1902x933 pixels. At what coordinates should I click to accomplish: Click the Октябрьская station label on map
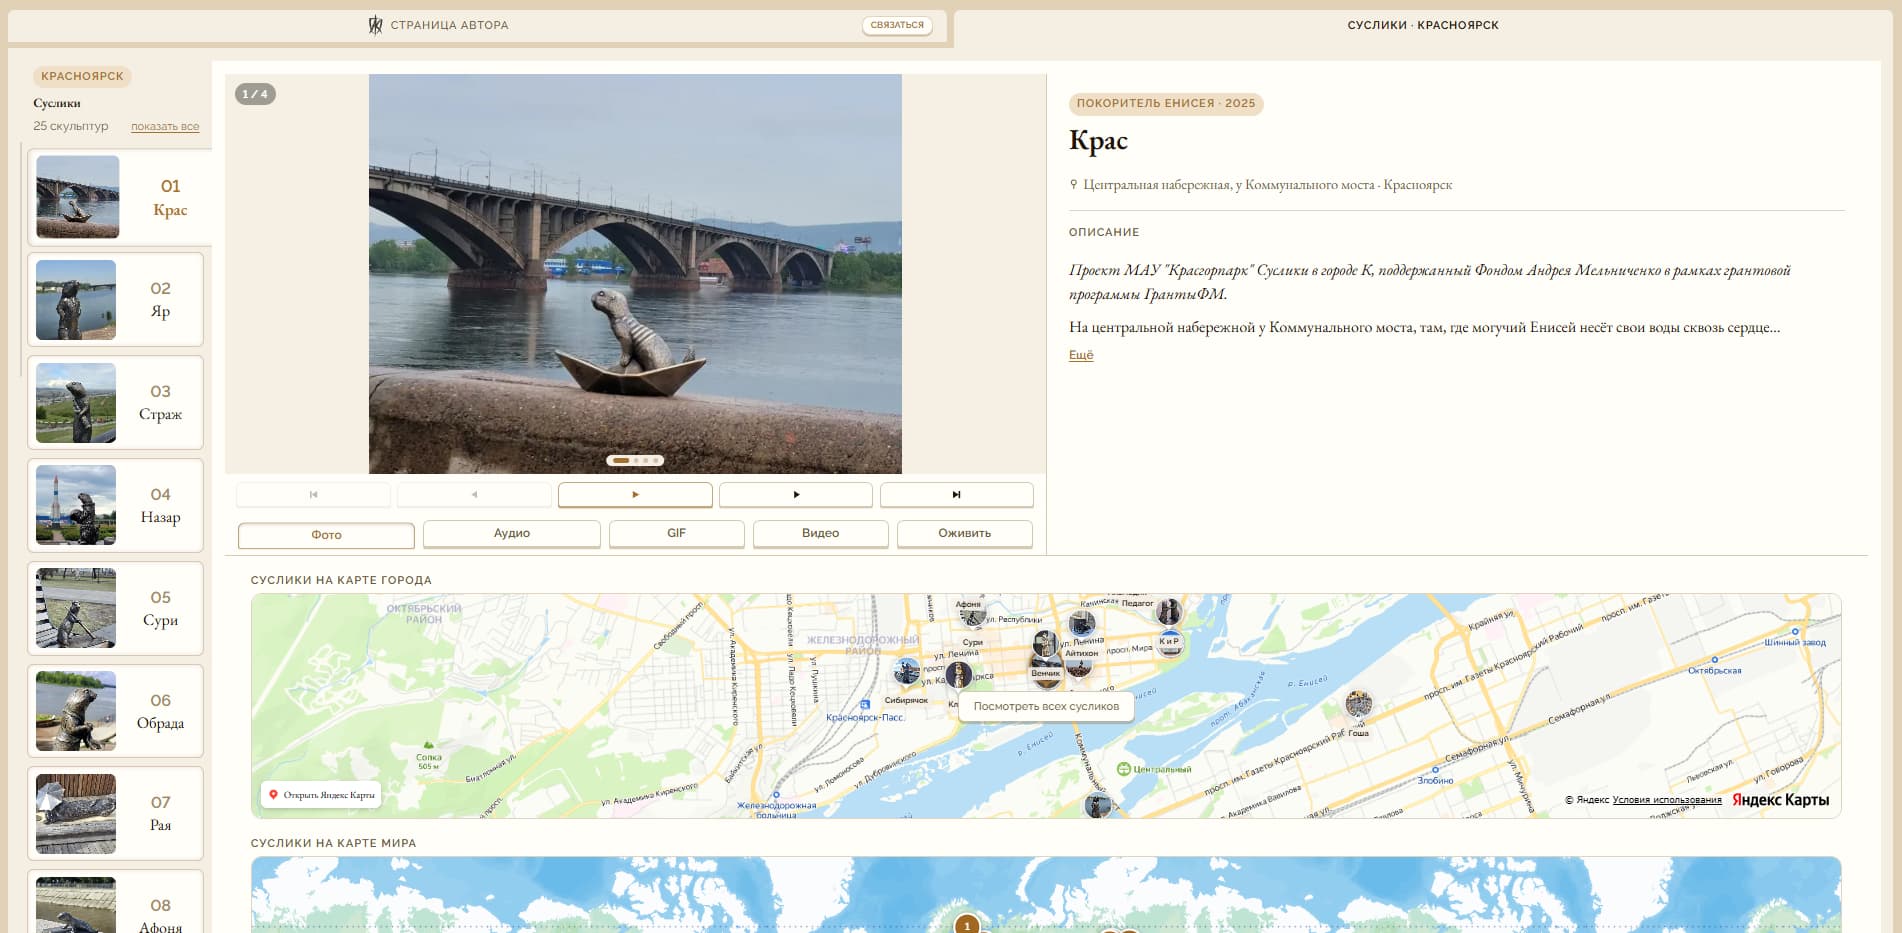(1715, 670)
